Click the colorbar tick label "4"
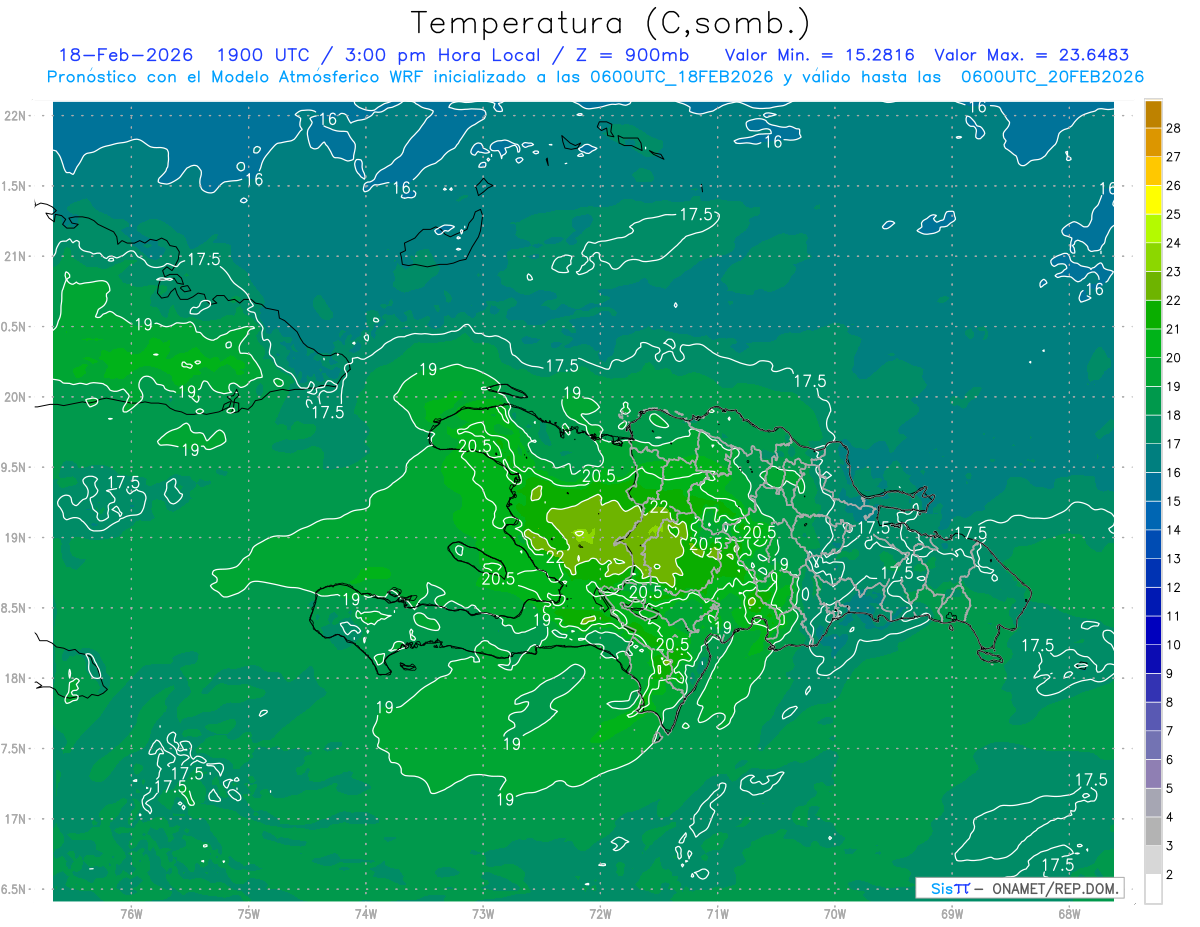Image resolution: width=1200 pixels, height=927 pixels. (x=1170, y=818)
